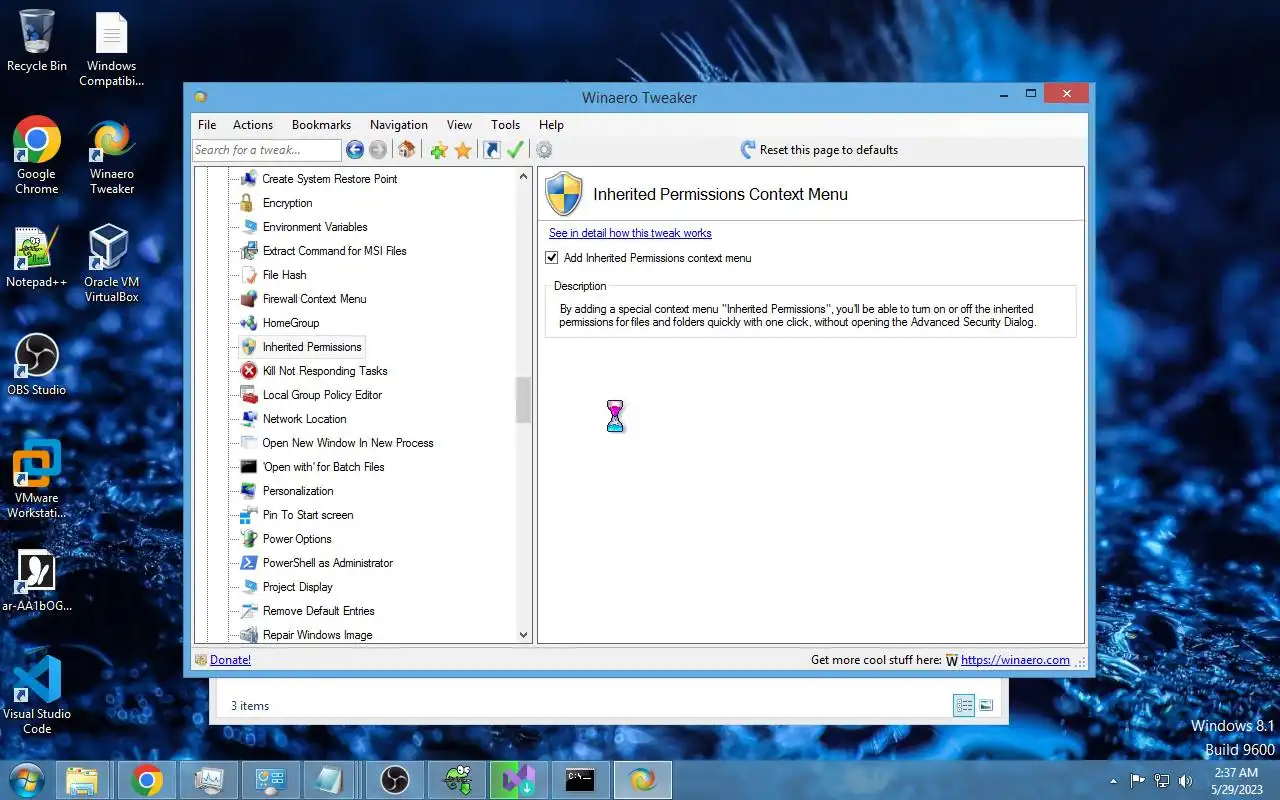Screen dimensions: 1280x800
Task: Select Extract Command for MSI Files
Action: click(x=334, y=251)
